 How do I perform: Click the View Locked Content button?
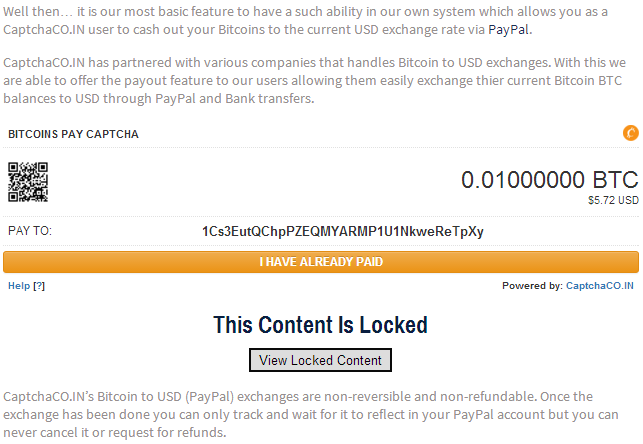(320, 360)
